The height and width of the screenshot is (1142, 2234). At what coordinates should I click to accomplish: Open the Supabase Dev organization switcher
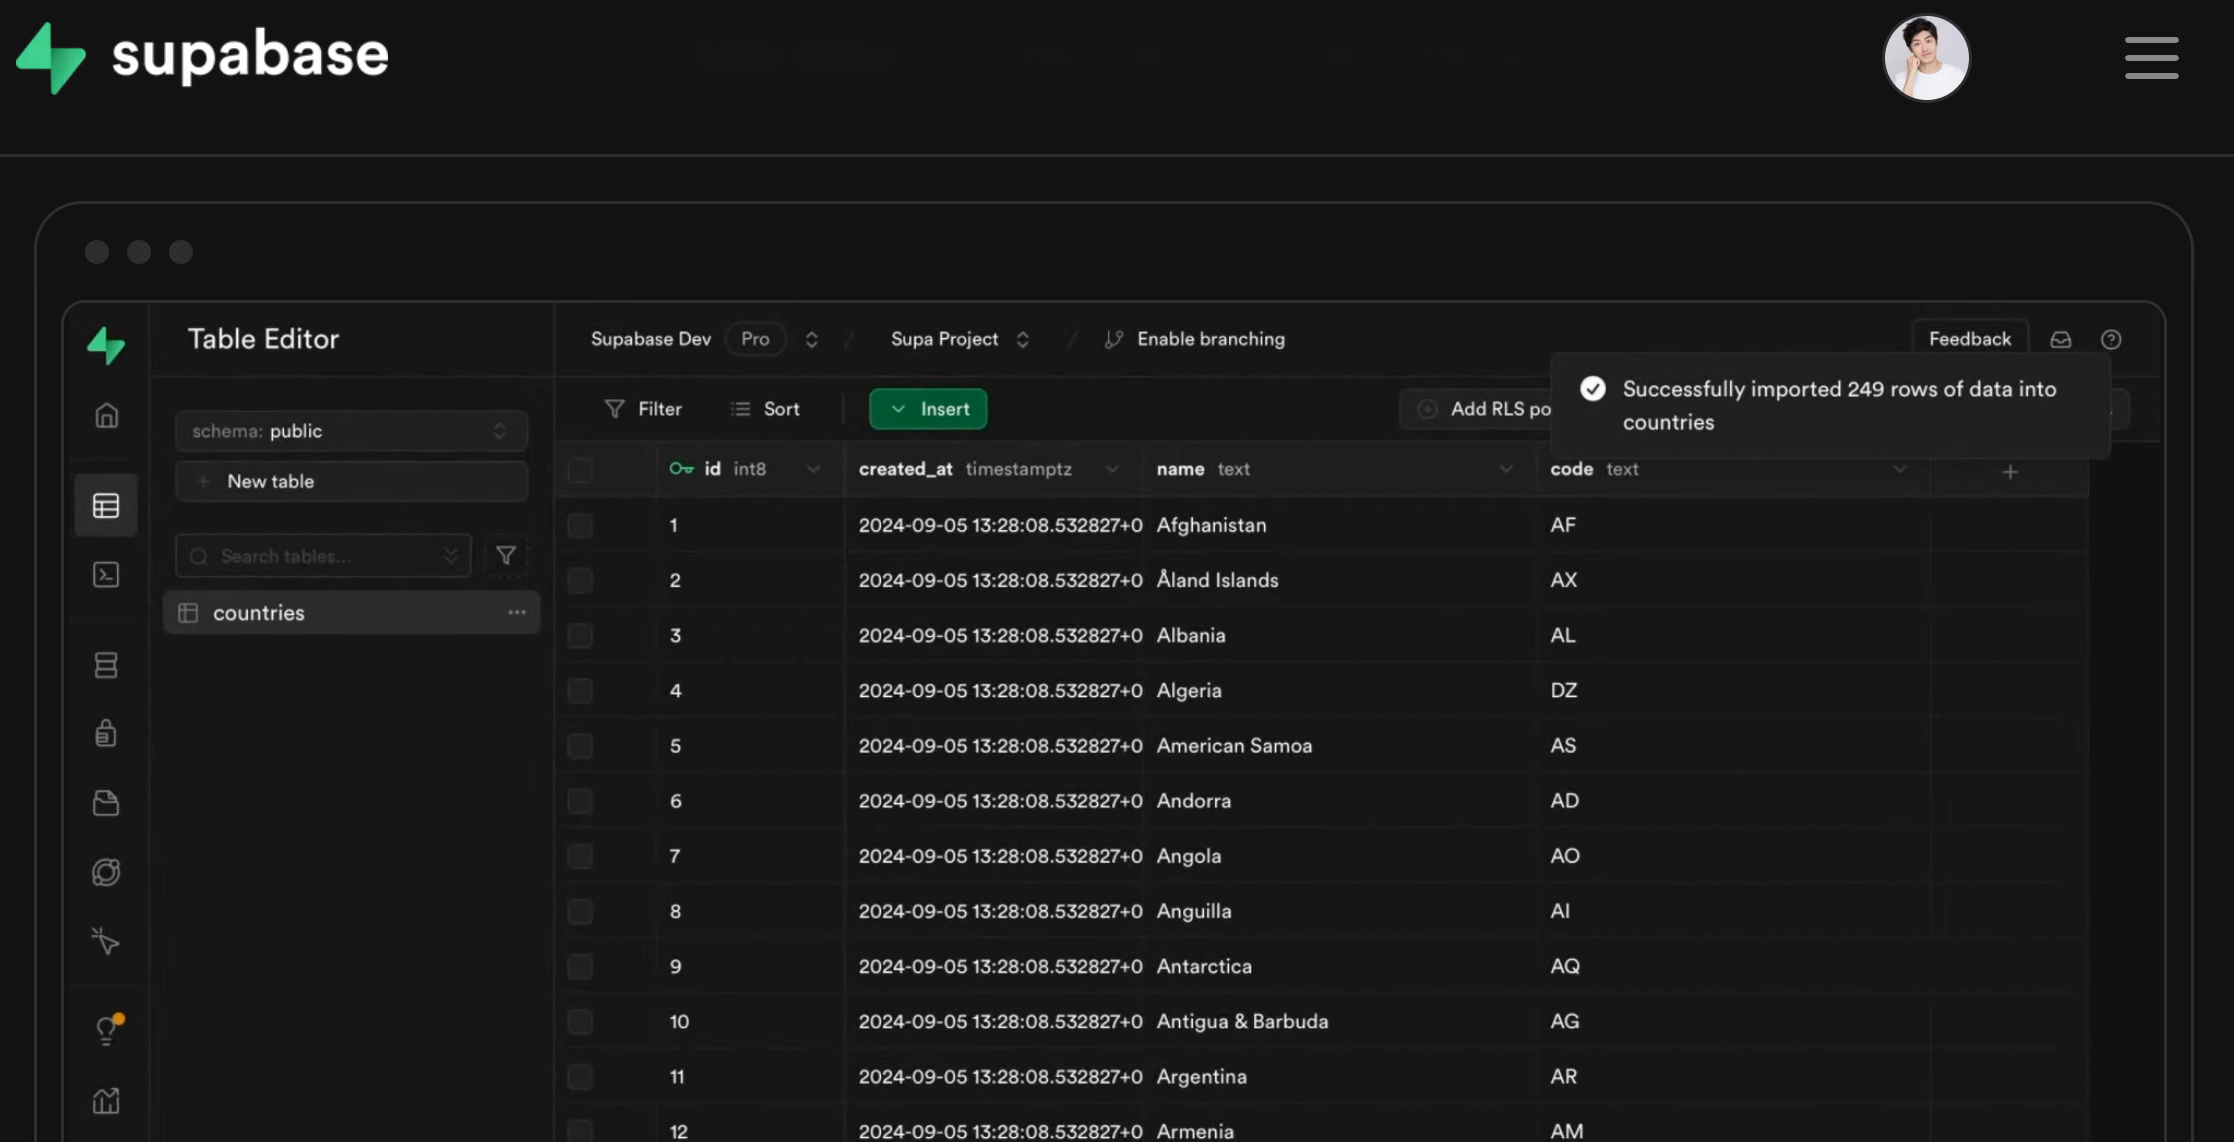[x=811, y=339]
